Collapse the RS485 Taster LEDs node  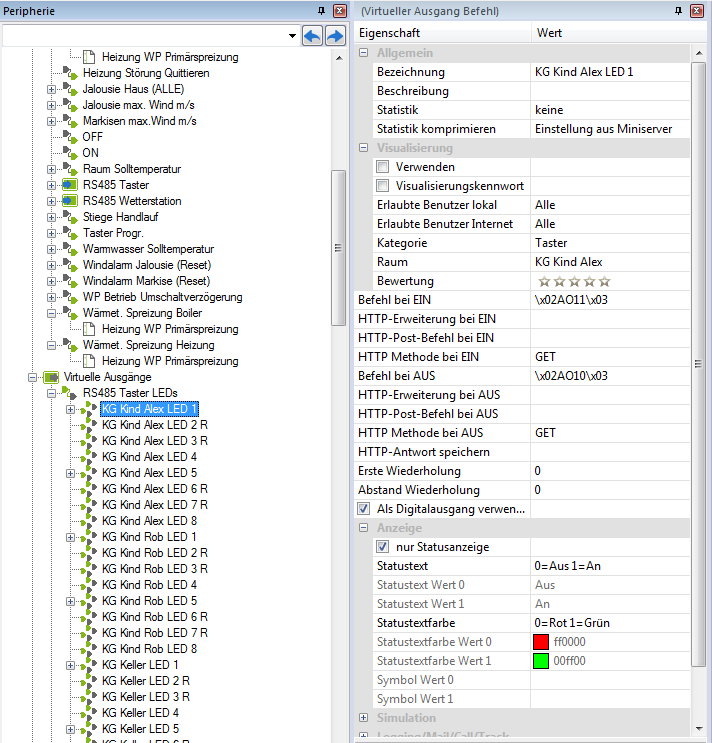[51, 393]
